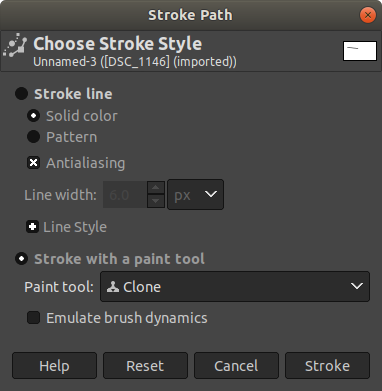The image size is (382, 391).
Task: Toggle the Antialiasing checkbox
Action: tap(33, 163)
